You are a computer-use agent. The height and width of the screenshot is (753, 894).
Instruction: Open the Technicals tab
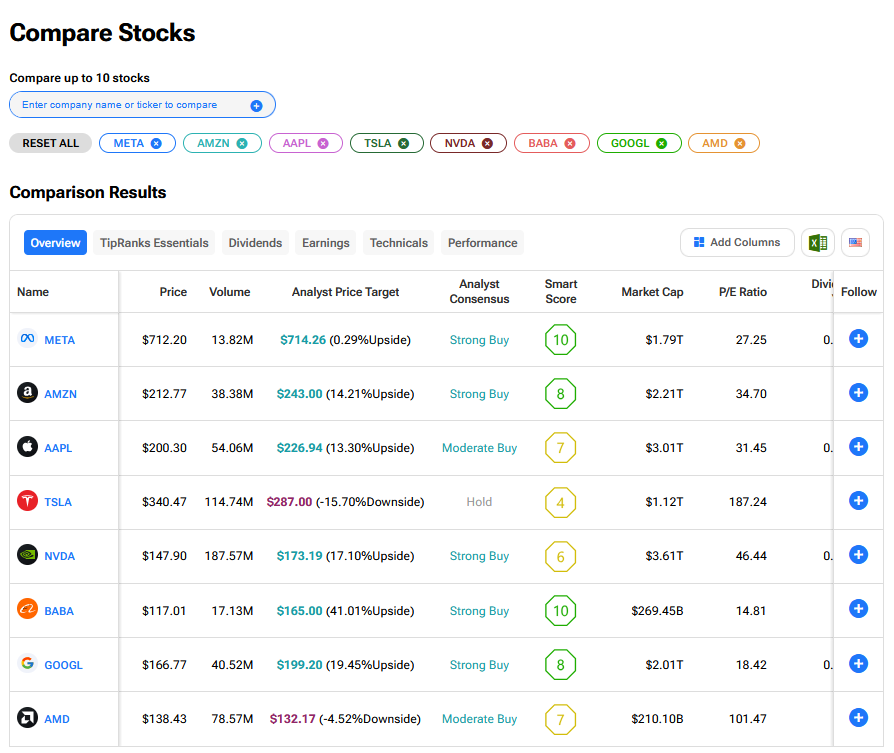coord(399,243)
